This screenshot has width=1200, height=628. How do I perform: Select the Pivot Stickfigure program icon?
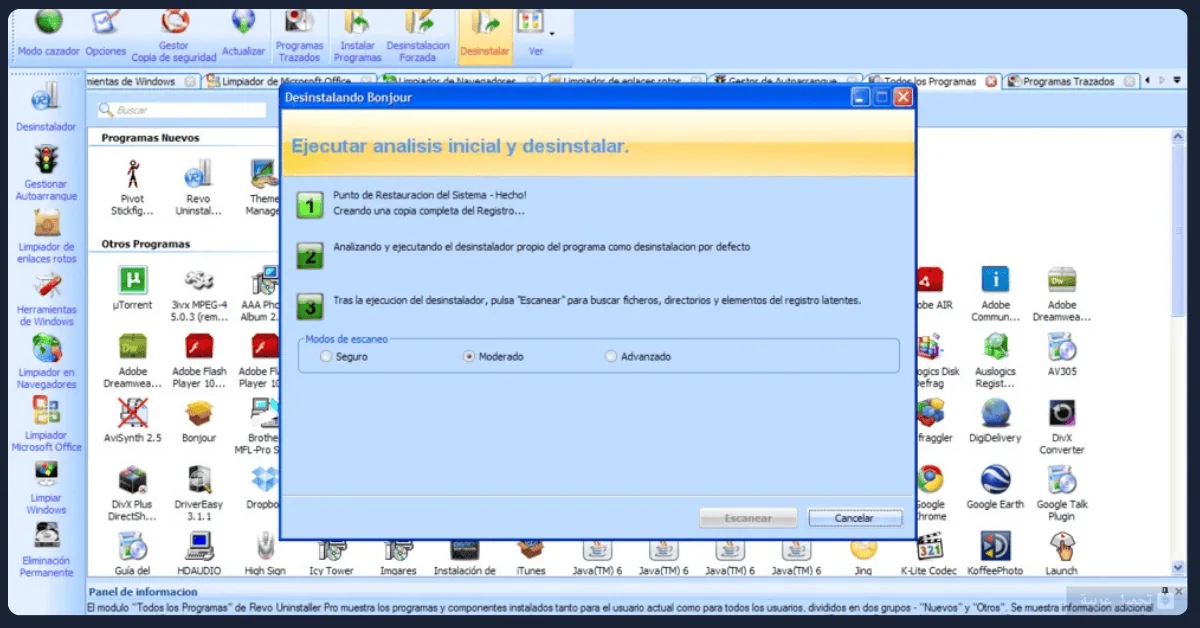point(132,187)
